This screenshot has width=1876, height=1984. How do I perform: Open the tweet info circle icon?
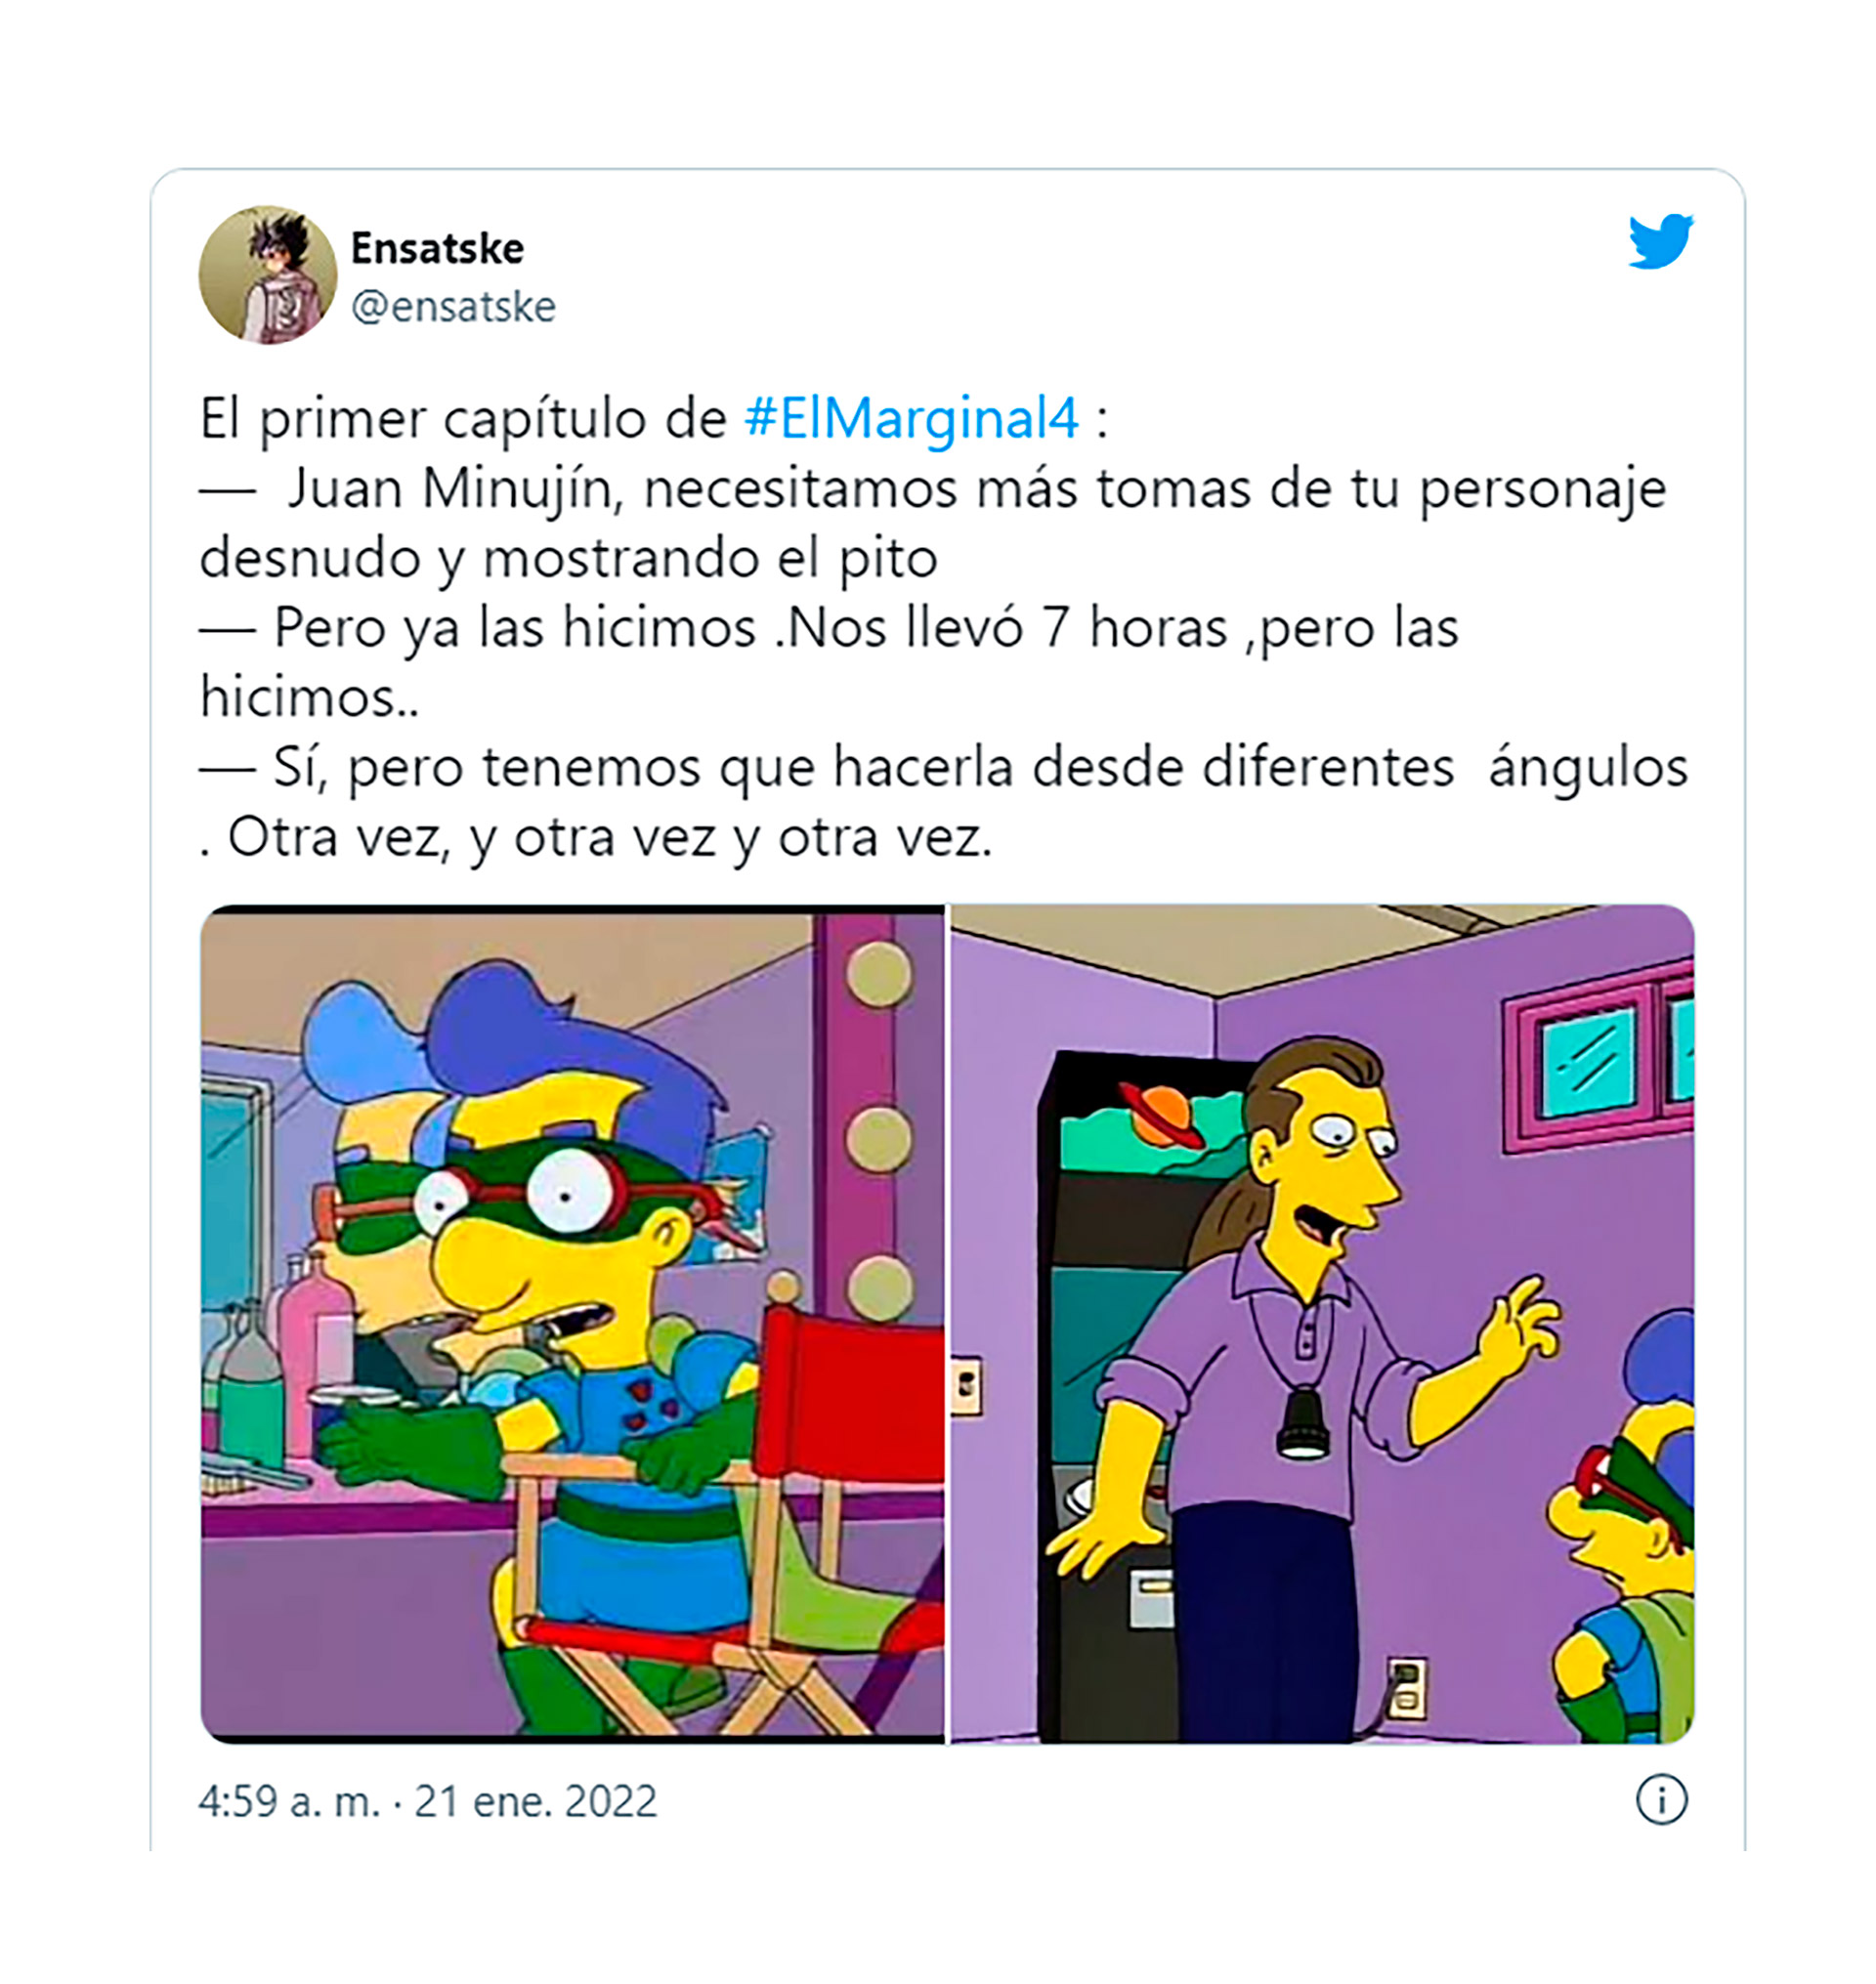click(1661, 1800)
